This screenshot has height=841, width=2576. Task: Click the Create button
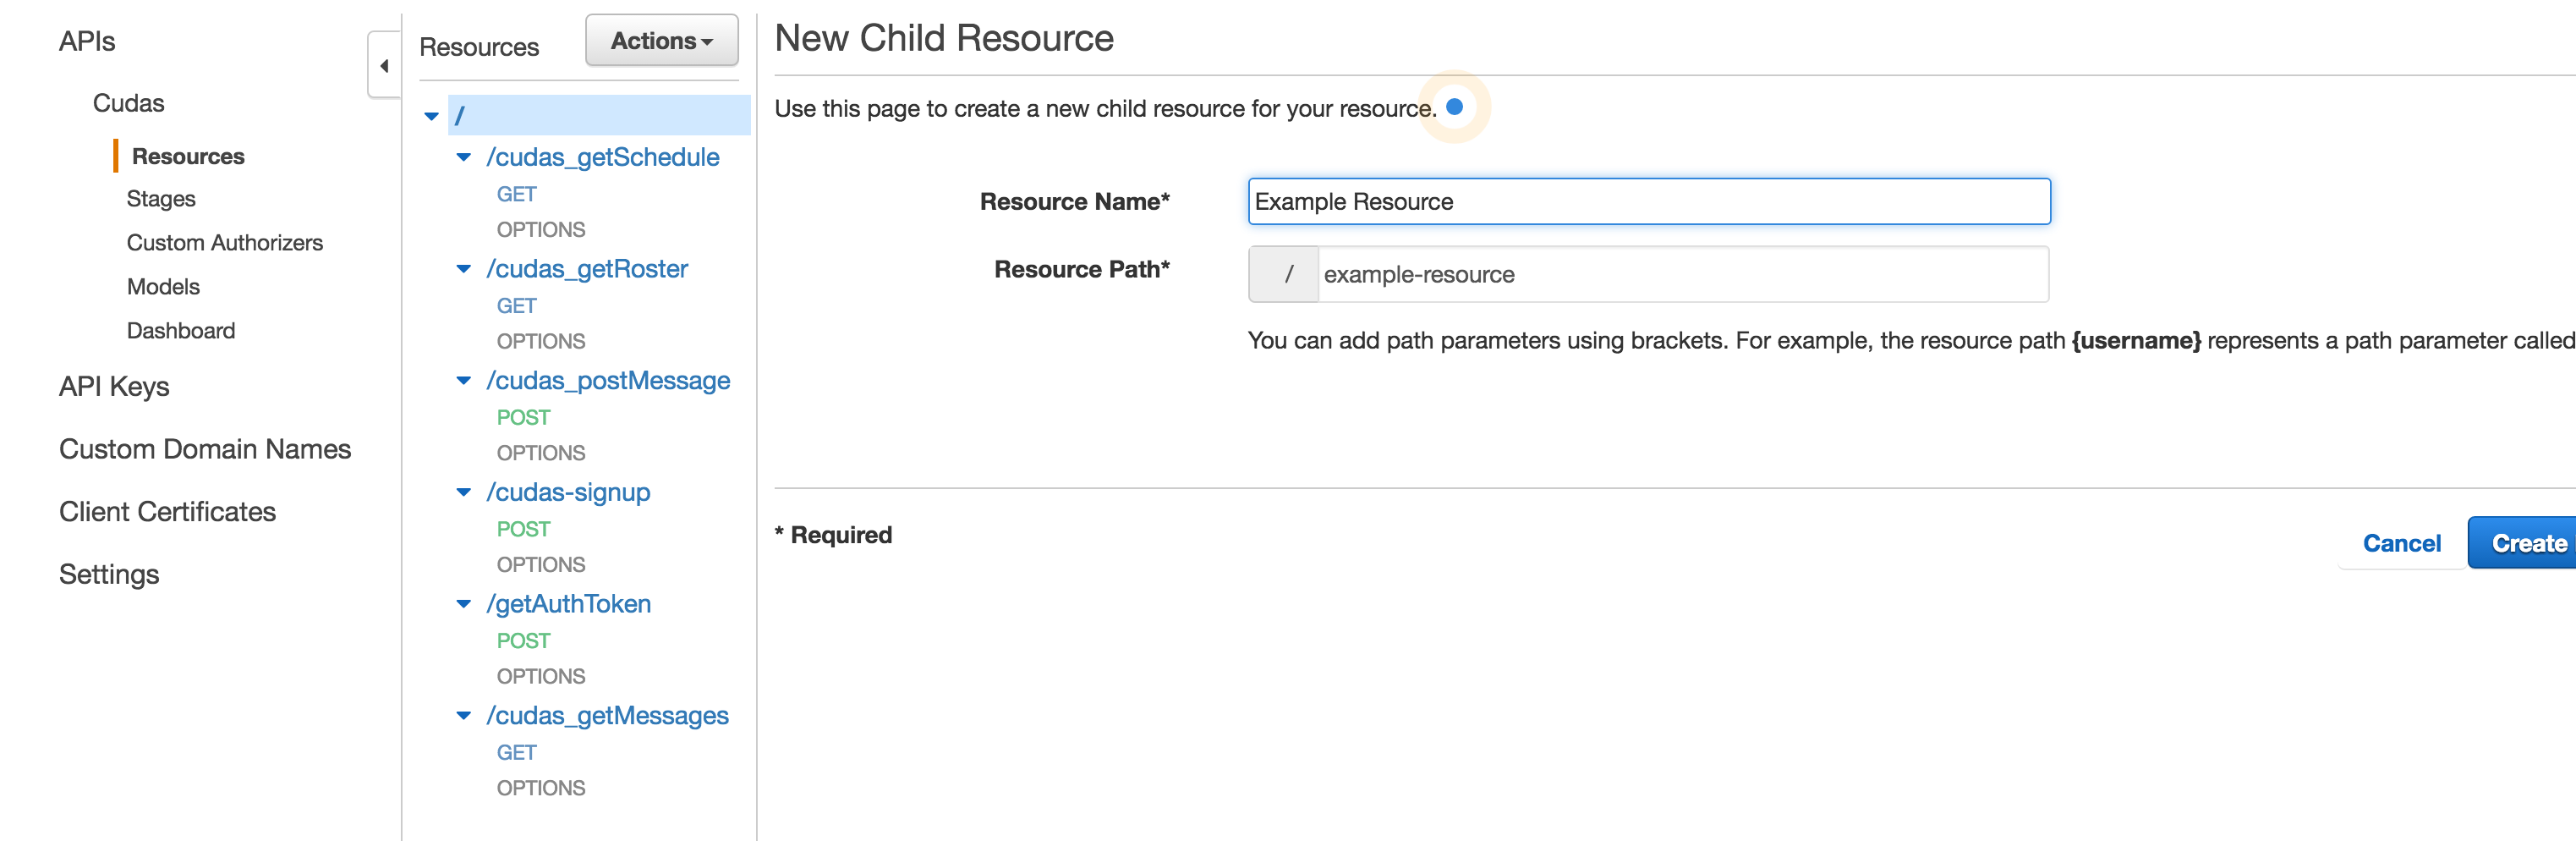point(2523,543)
